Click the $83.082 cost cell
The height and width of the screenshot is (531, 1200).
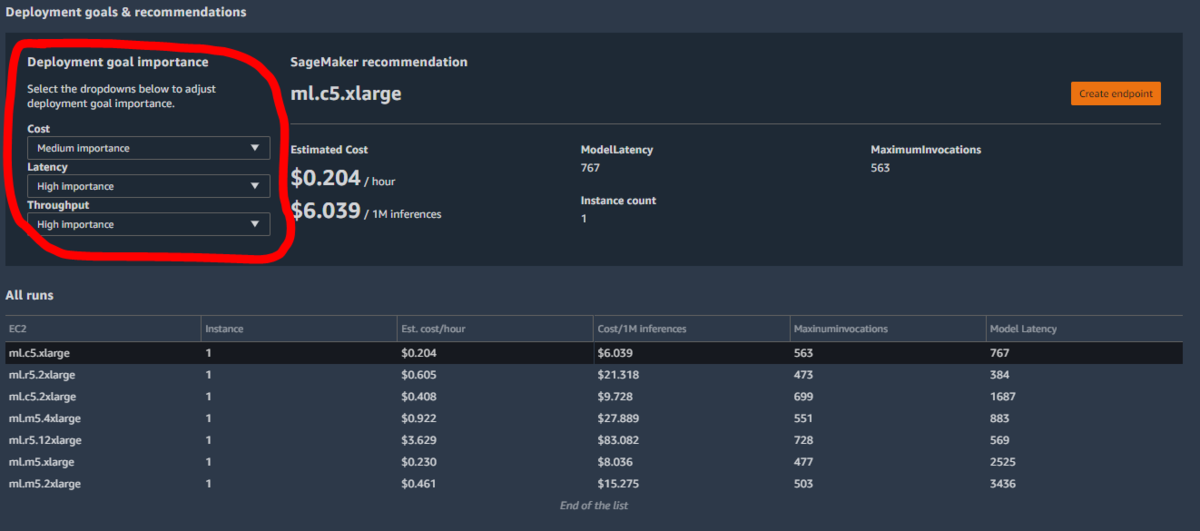coord(619,440)
